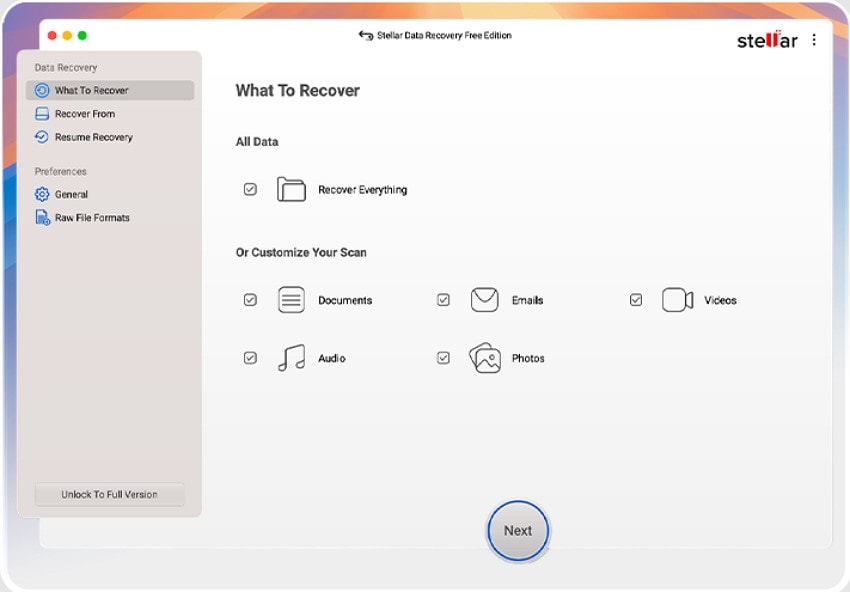Open the three-dot more options menu
The image size is (850, 592).
point(814,40)
